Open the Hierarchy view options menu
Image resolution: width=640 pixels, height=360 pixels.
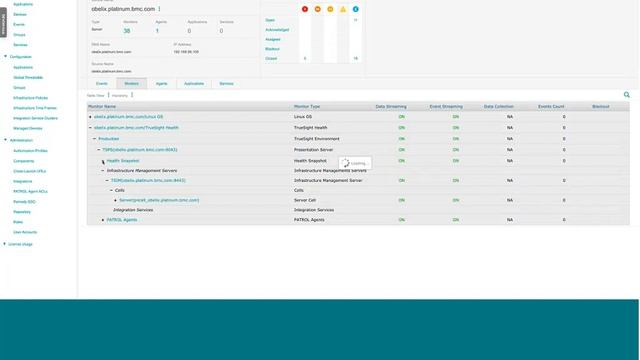click(132, 95)
